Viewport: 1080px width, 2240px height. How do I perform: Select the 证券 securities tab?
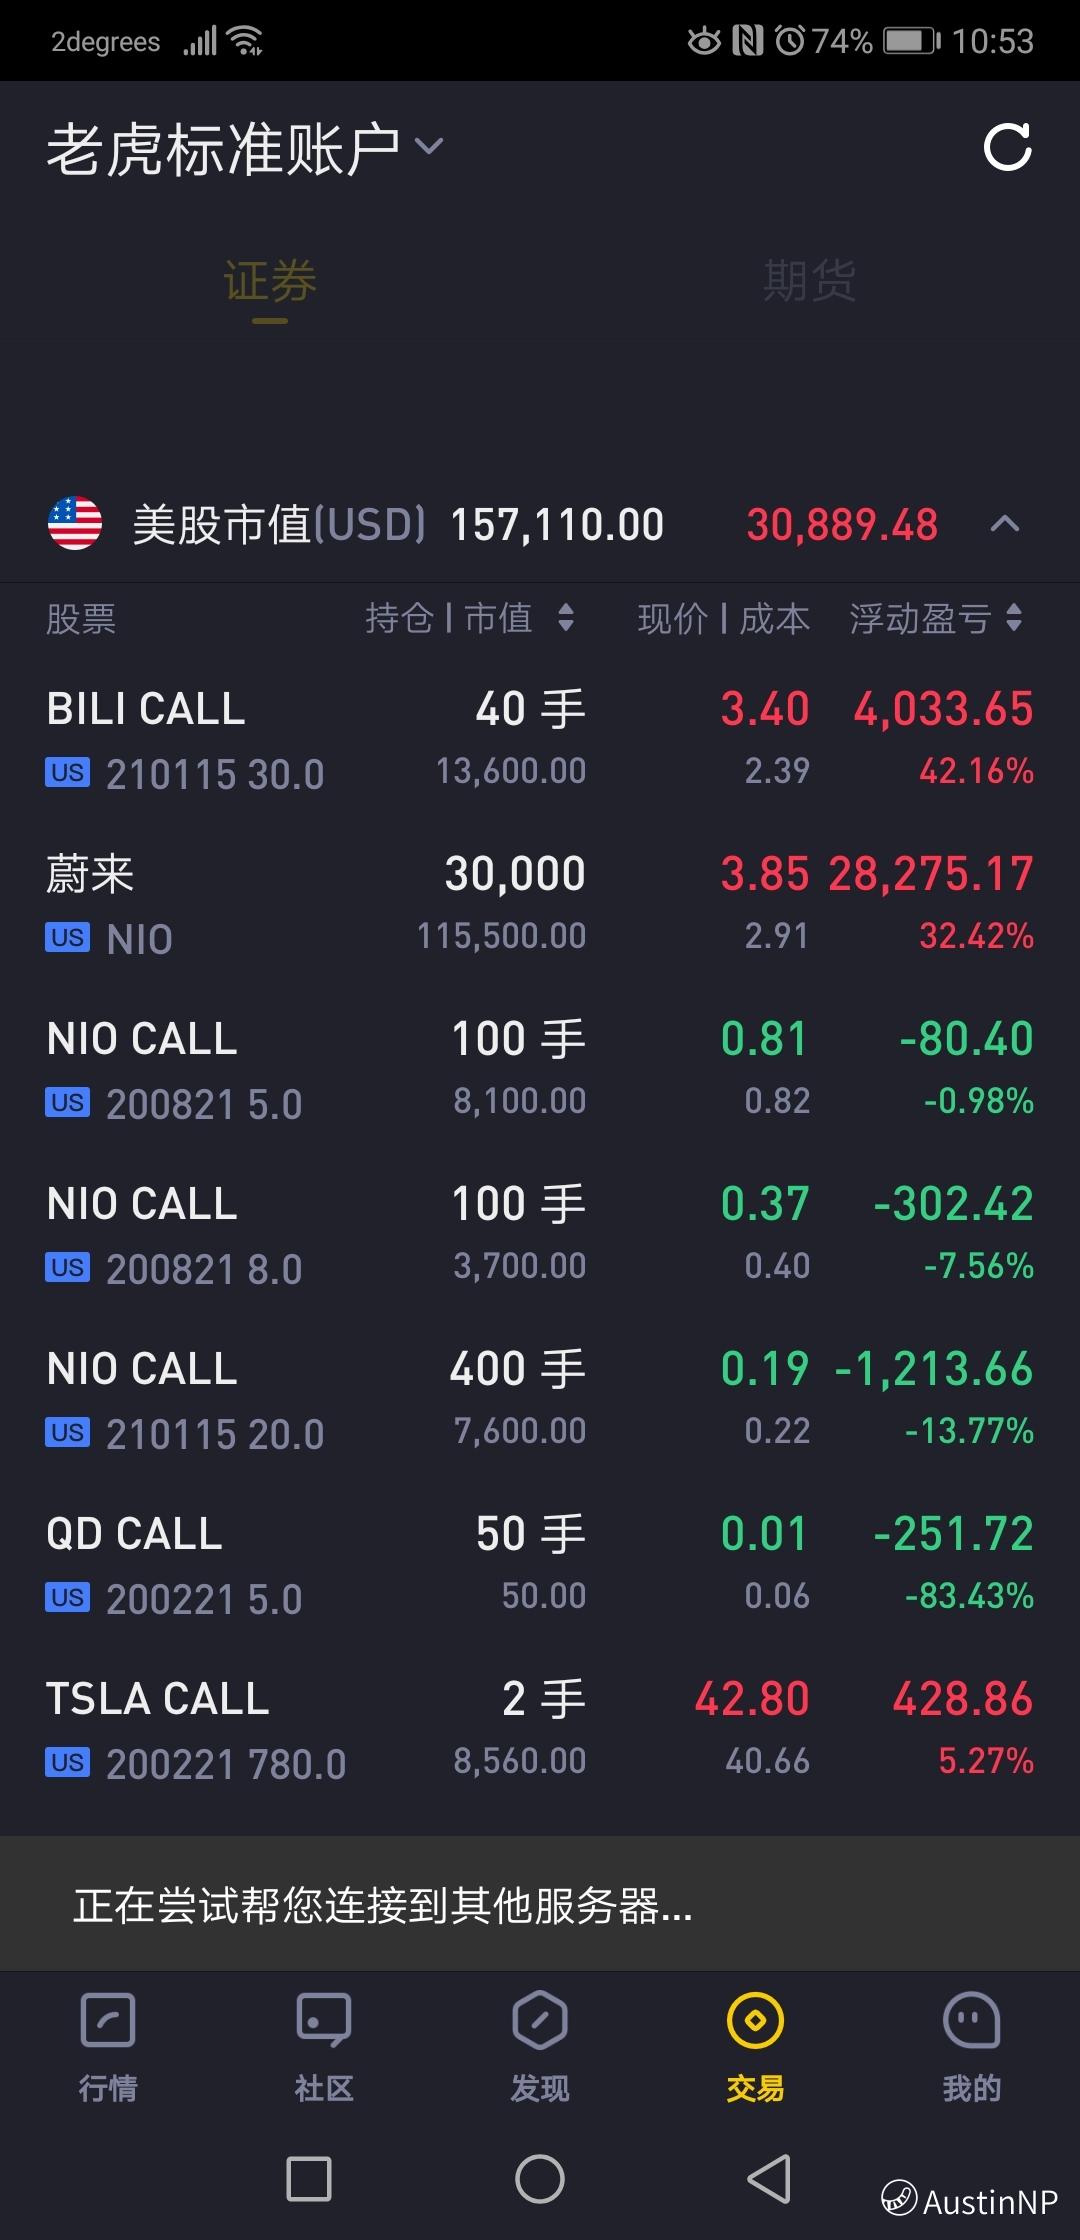(x=270, y=281)
